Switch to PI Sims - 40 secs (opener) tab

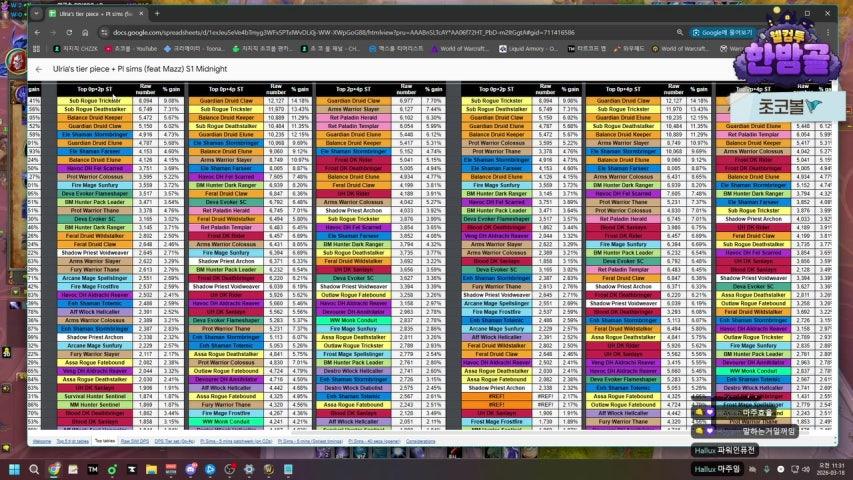click(x=374, y=441)
